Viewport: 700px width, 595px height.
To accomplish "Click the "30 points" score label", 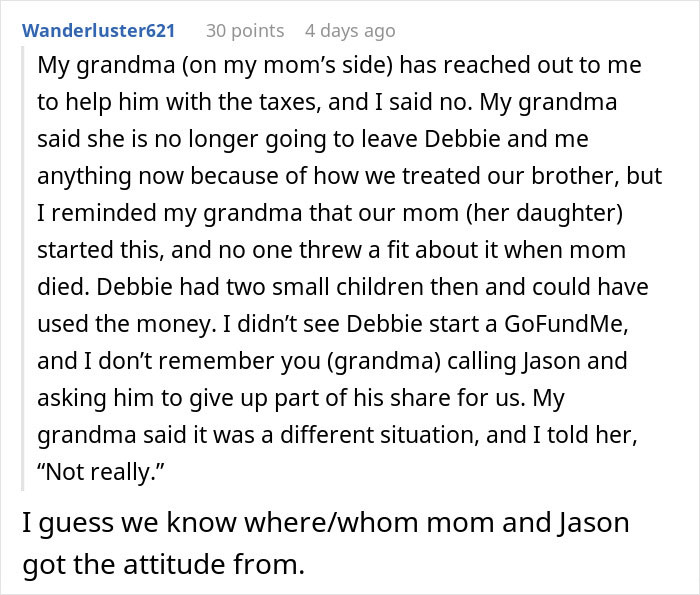I will (244, 31).
